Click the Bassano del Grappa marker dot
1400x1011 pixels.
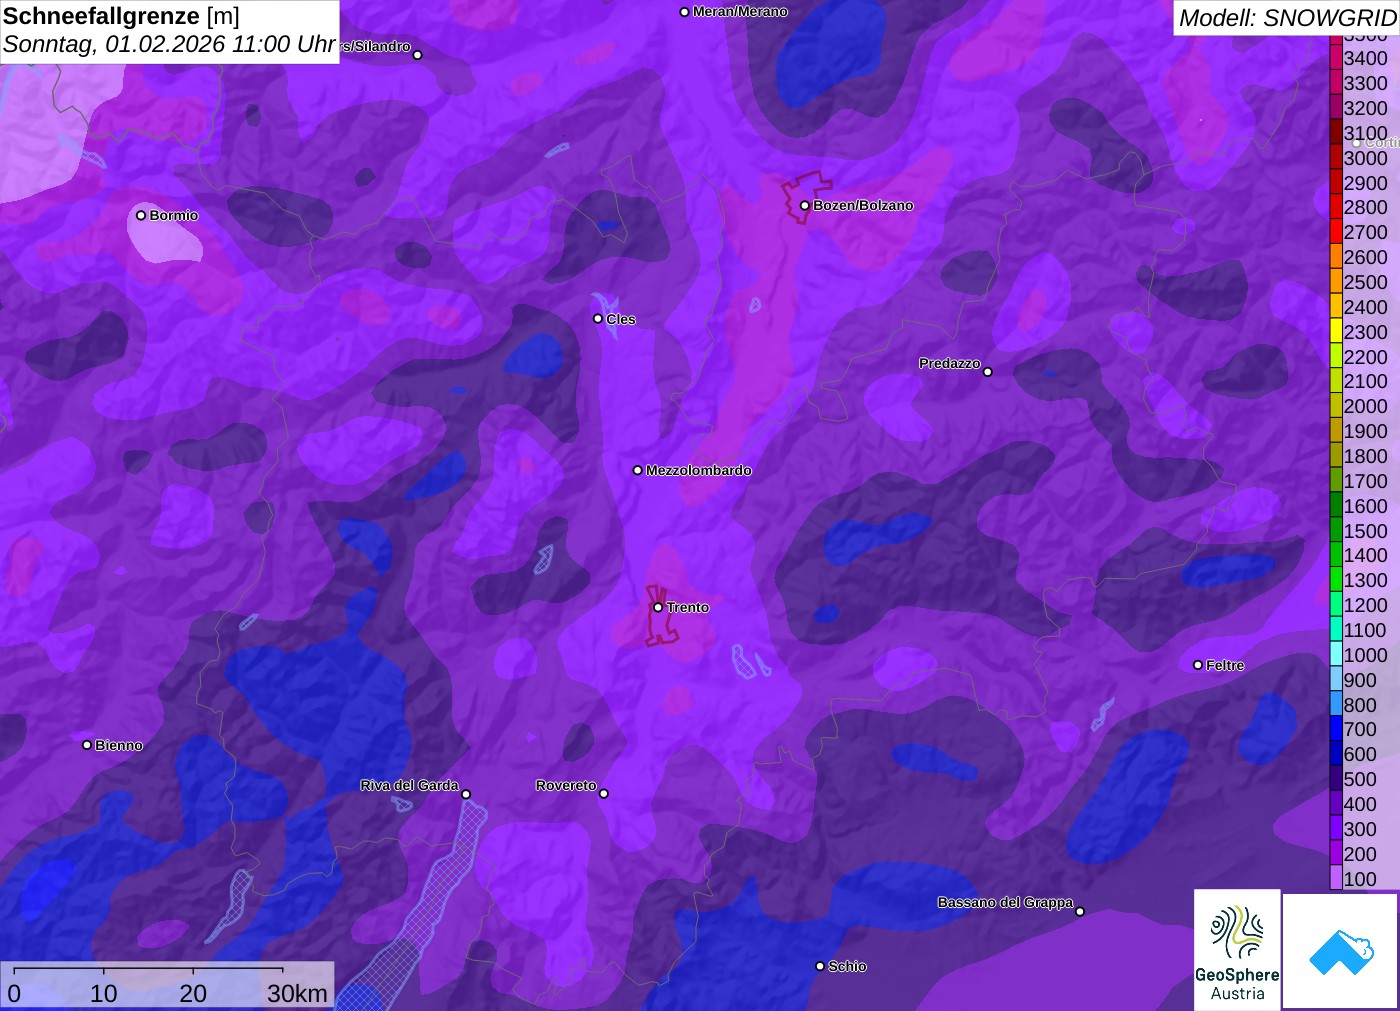click(x=1080, y=911)
